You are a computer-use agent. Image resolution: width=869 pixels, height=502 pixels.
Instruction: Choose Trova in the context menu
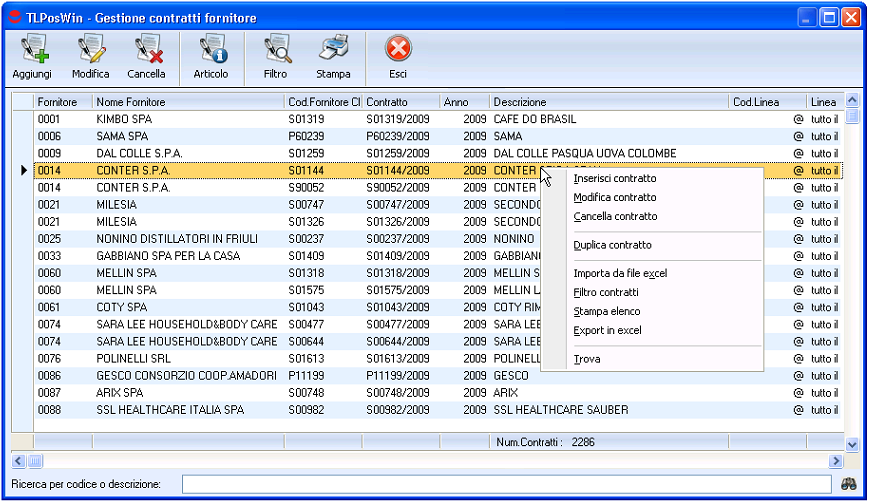tap(587, 359)
